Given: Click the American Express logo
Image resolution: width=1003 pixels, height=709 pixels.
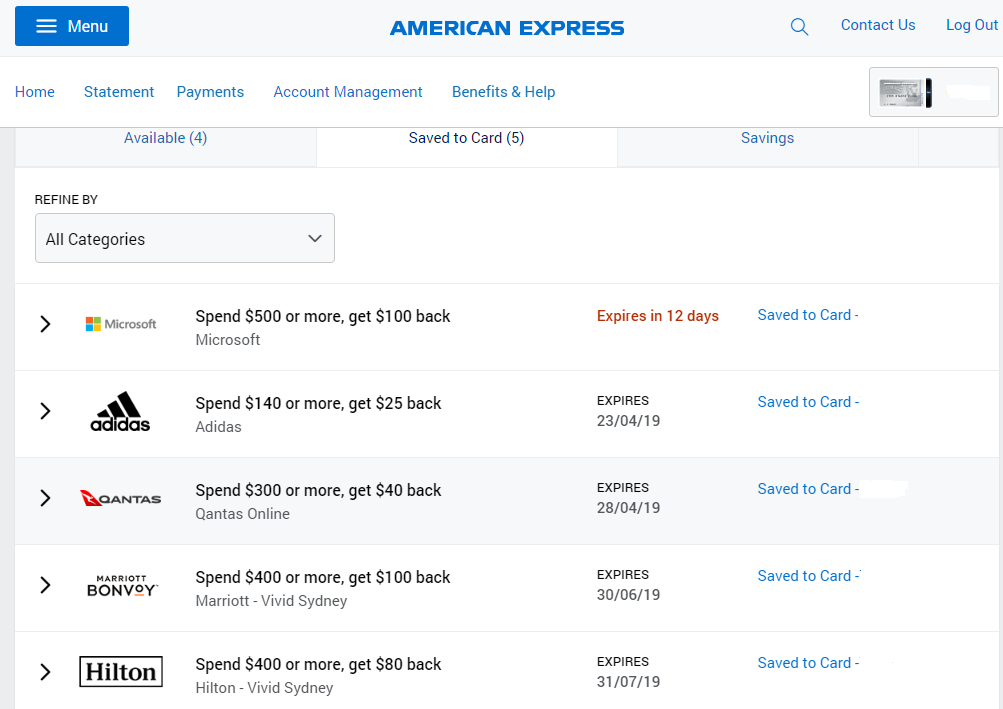Looking at the screenshot, I should point(507,28).
